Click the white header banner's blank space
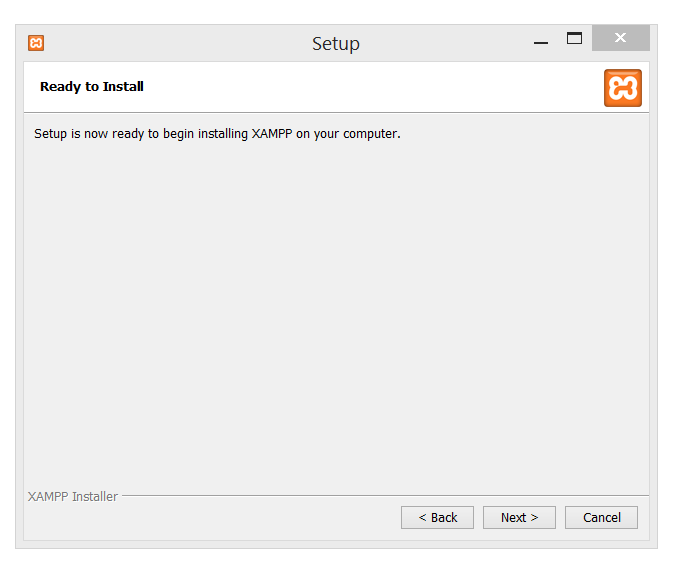The height and width of the screenshot is (574, 680). click(x=380, y=88)
